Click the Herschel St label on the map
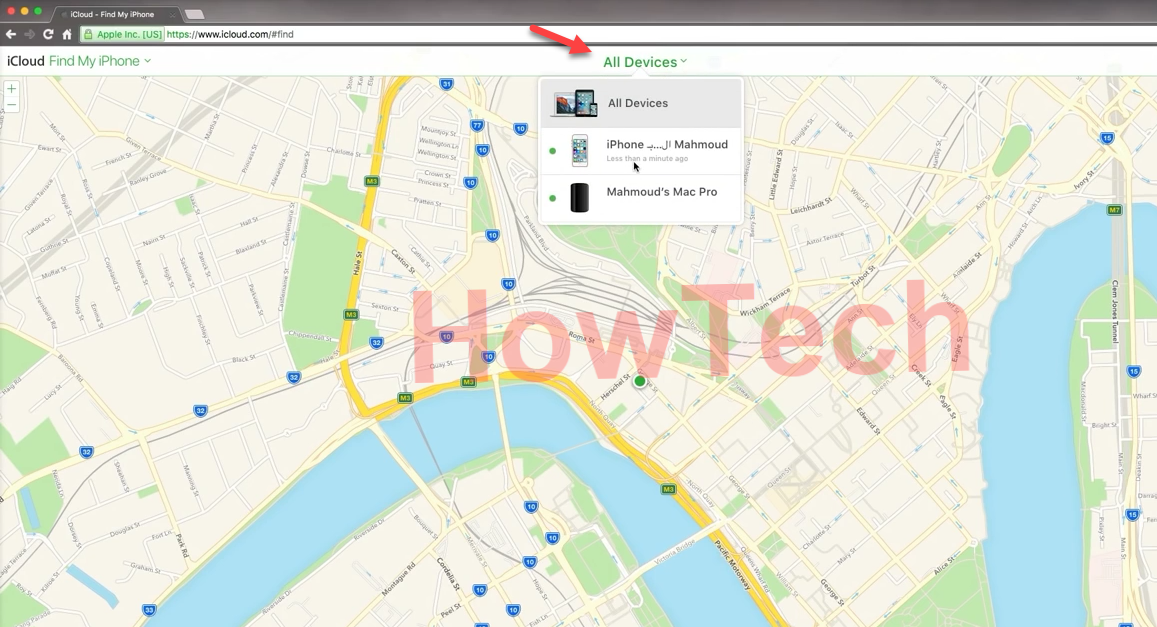Viewport: 1157px width, 627px height. pos(615,387)
